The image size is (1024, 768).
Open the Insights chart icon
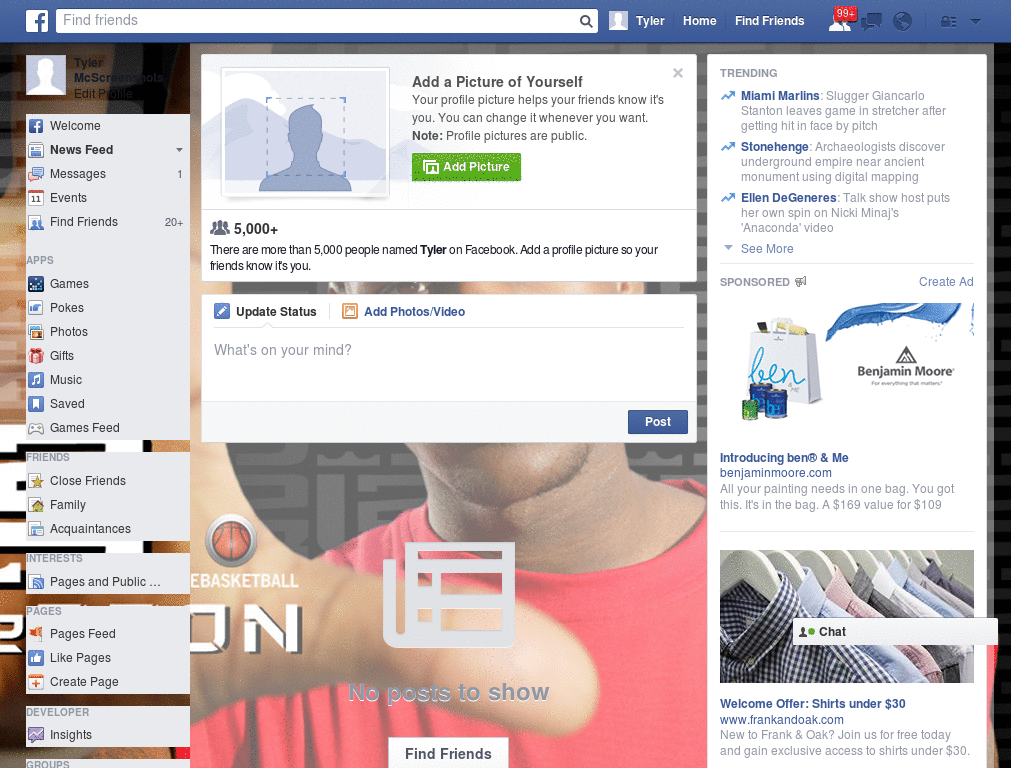point(36,735)
